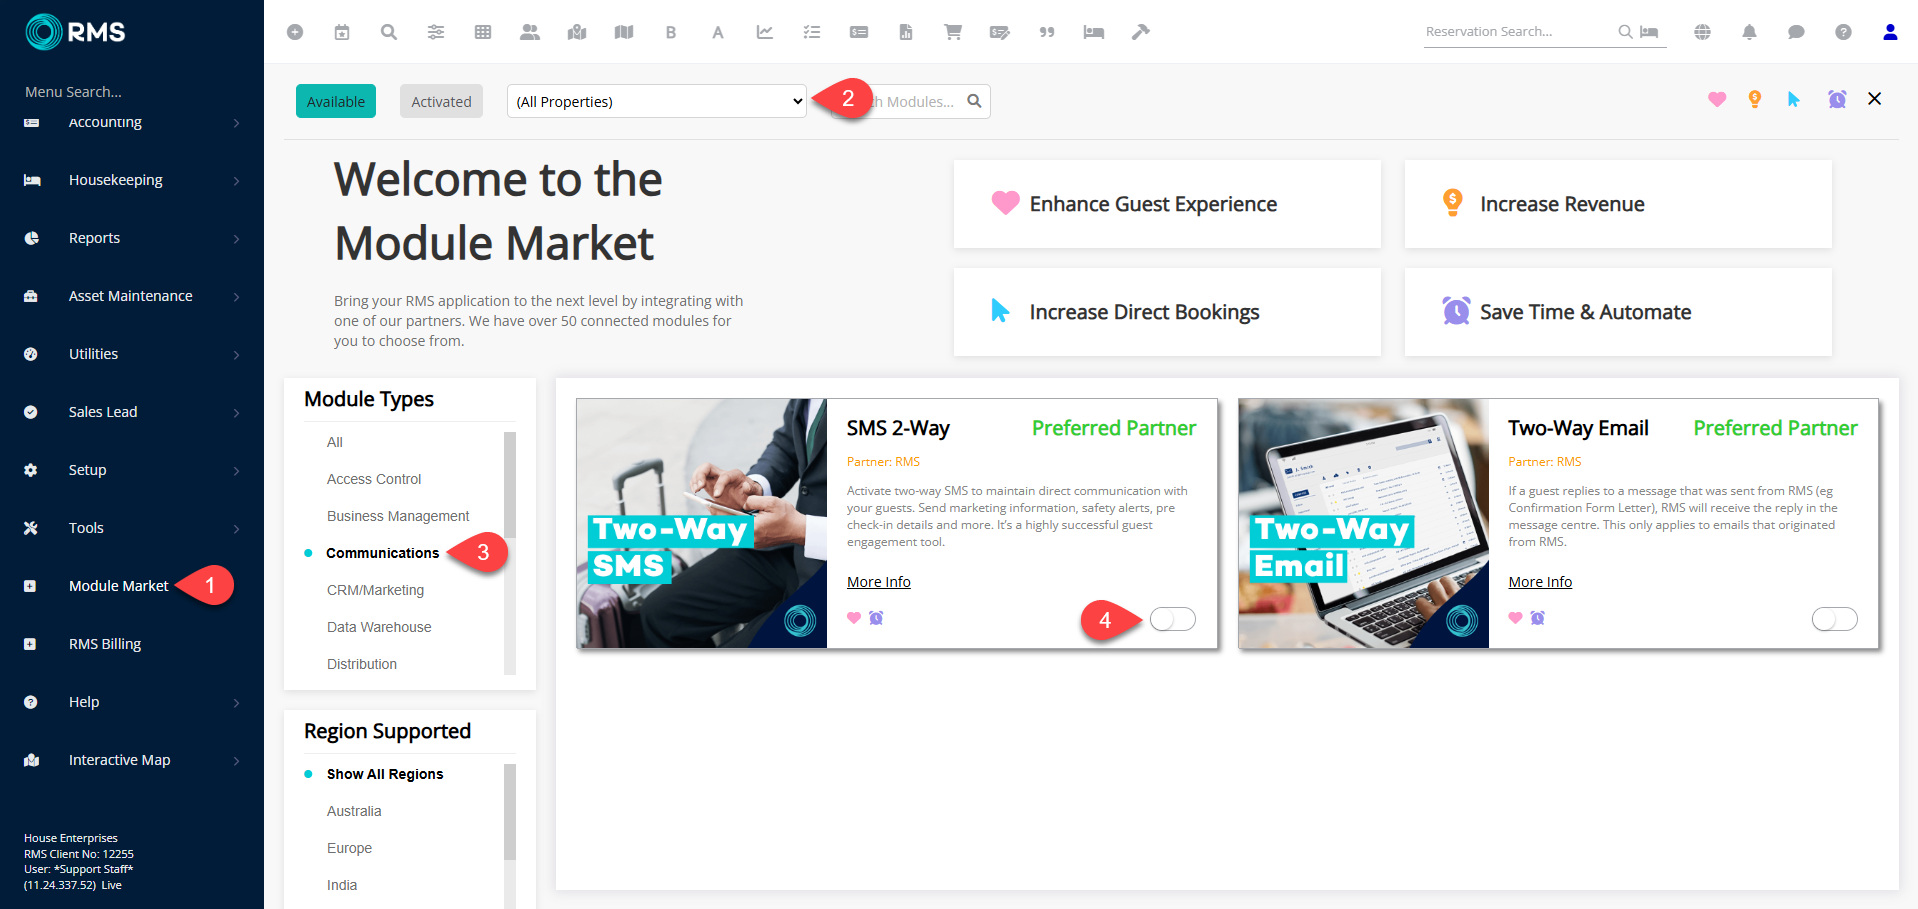This screenshot has width=1918, height=909.
Task: Click the bed icon in main toolbar
Action: tap(1094, 32)
